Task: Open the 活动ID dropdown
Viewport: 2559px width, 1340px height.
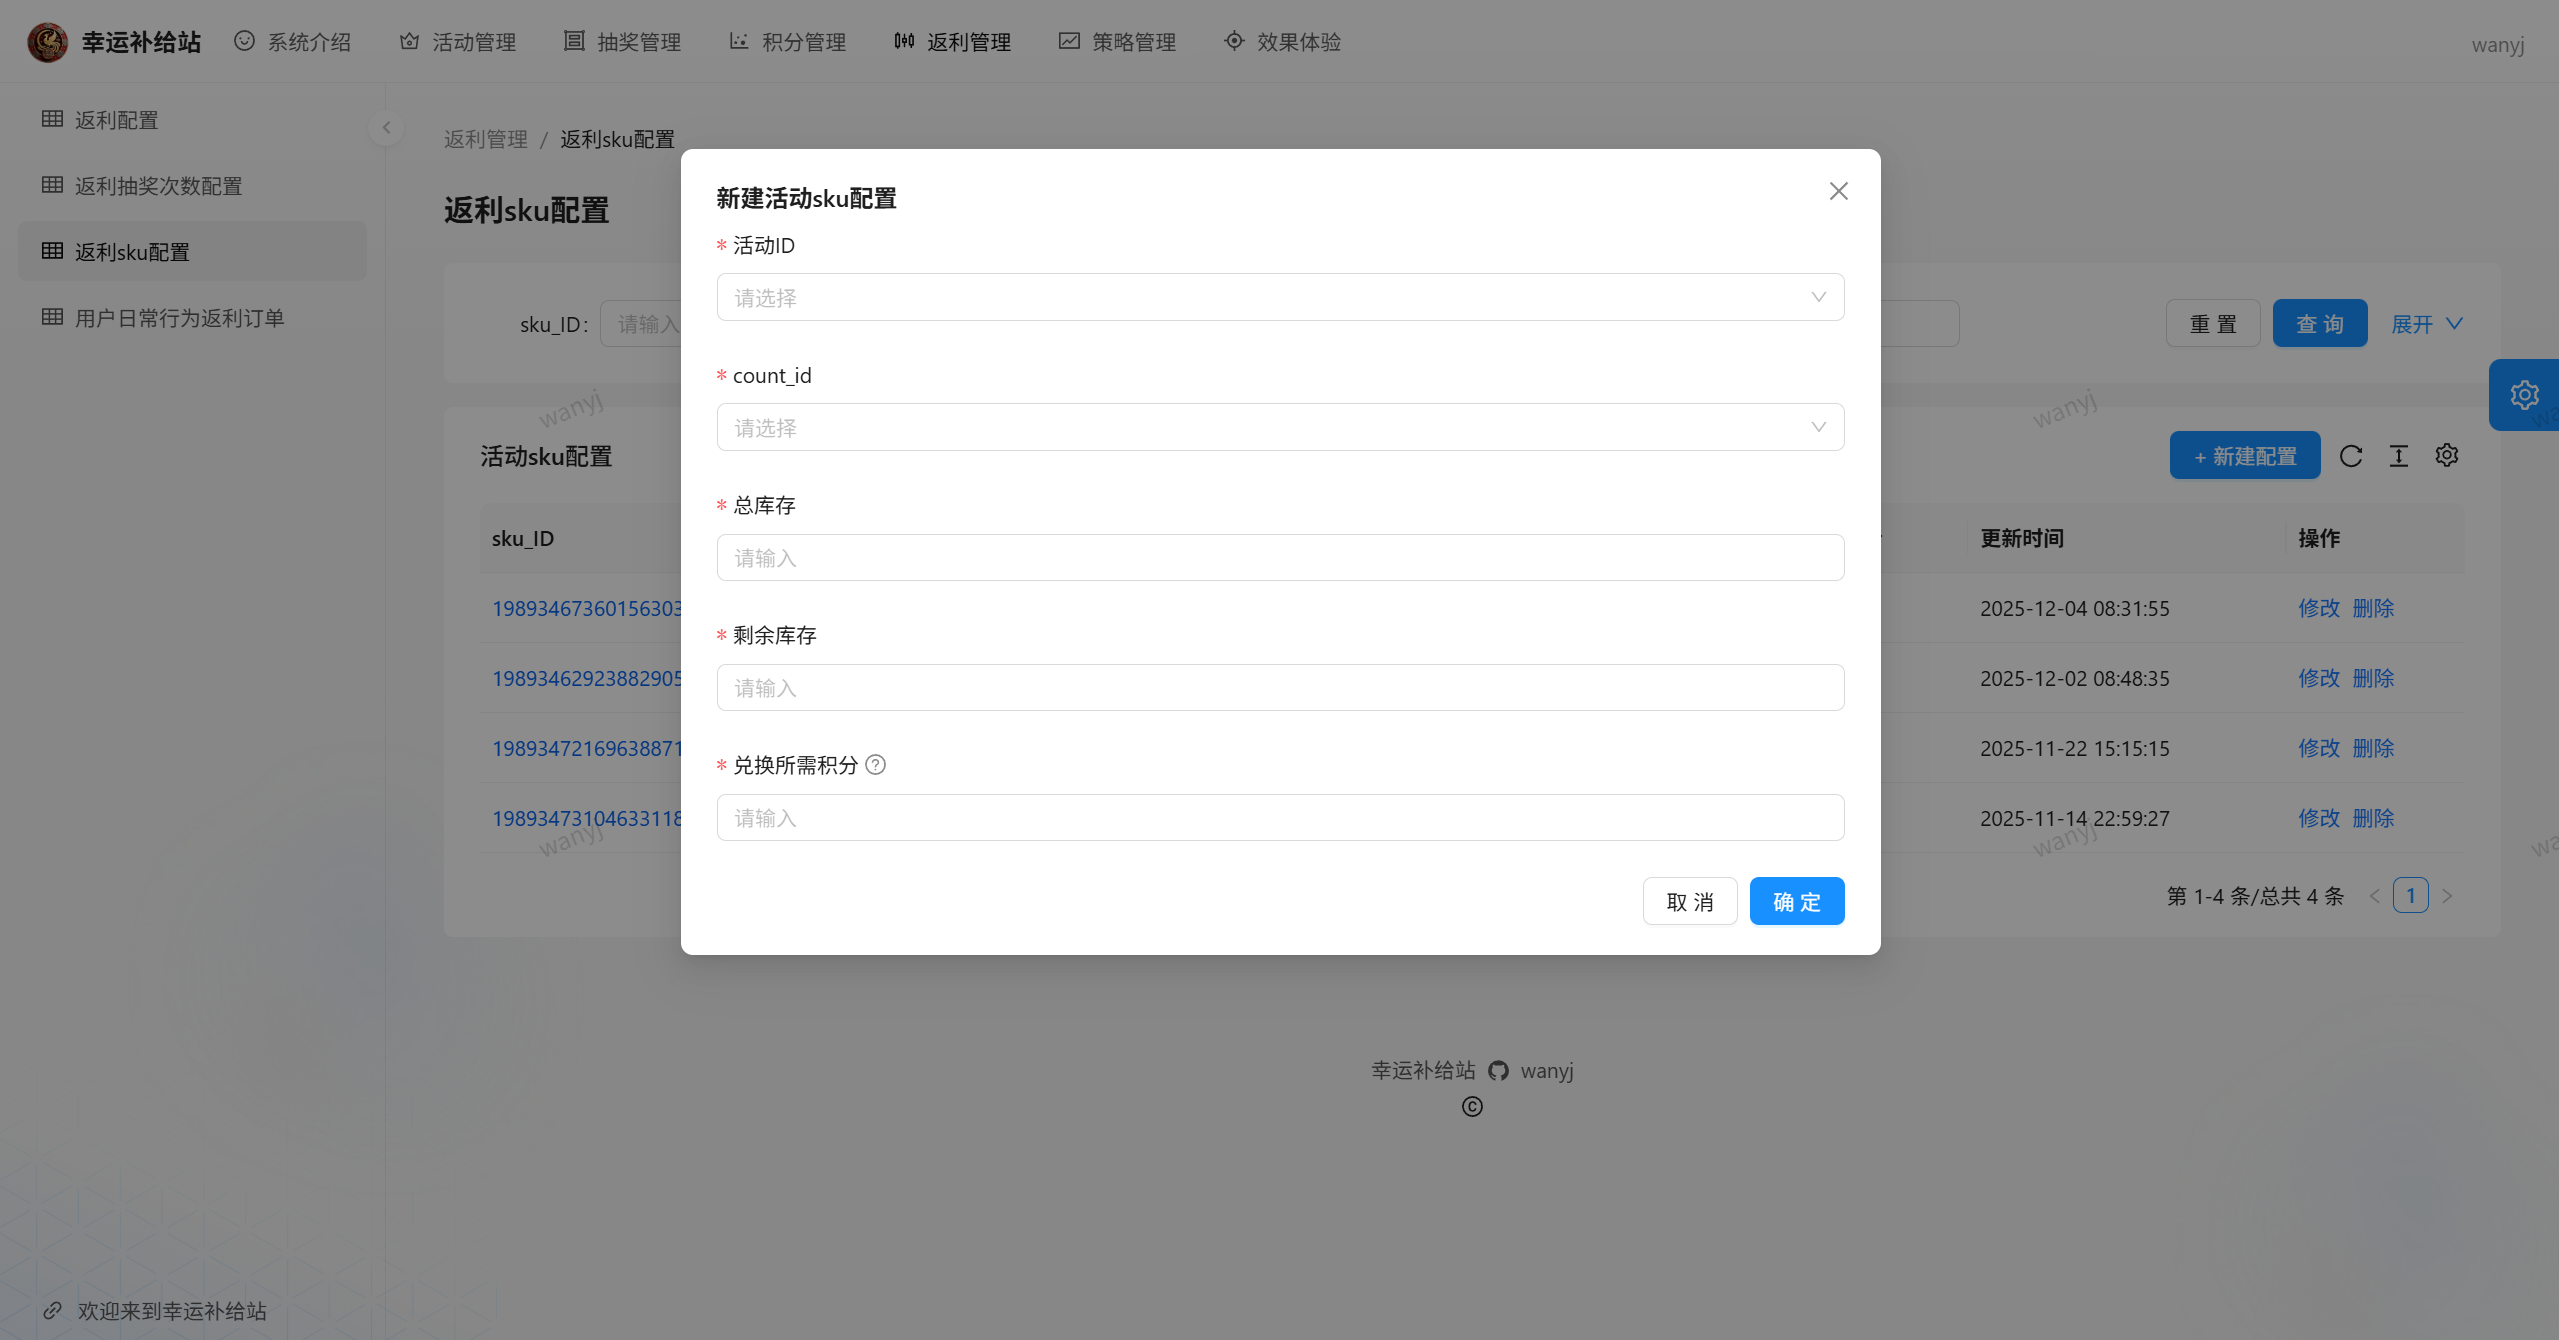Action: (x=1279, y=297)
